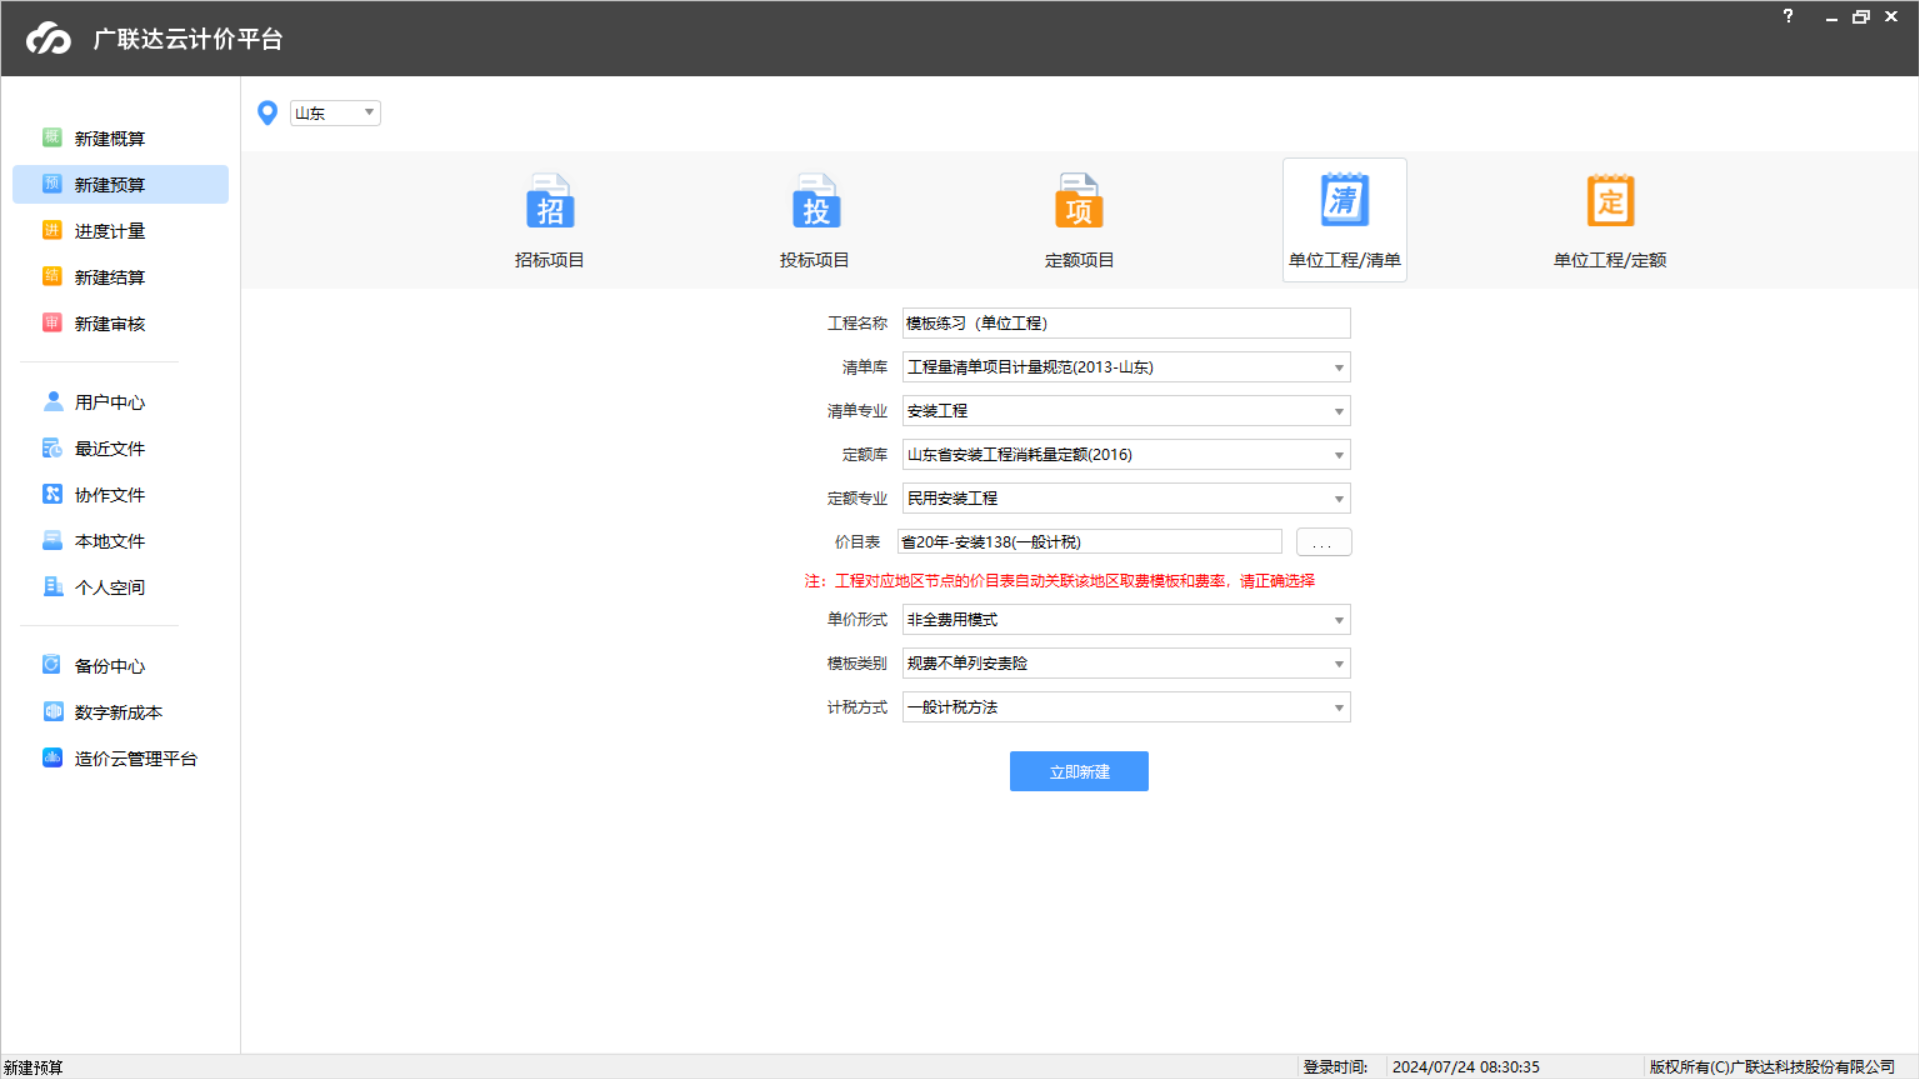Click the 个人空间 label
Screen dimensions: 1919x1079
point(110,587)
